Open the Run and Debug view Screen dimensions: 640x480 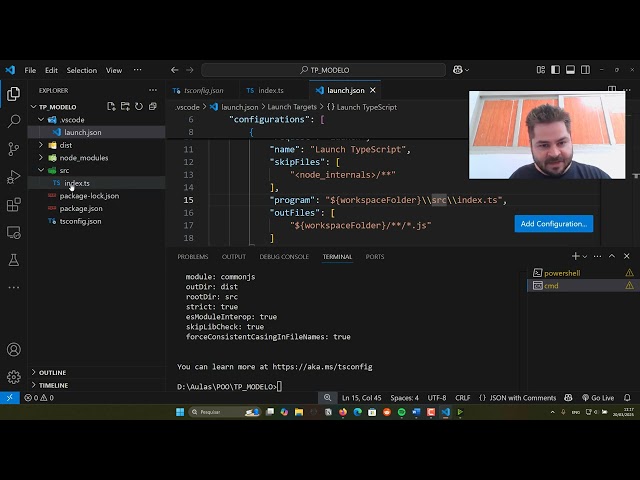pos(13,177)
